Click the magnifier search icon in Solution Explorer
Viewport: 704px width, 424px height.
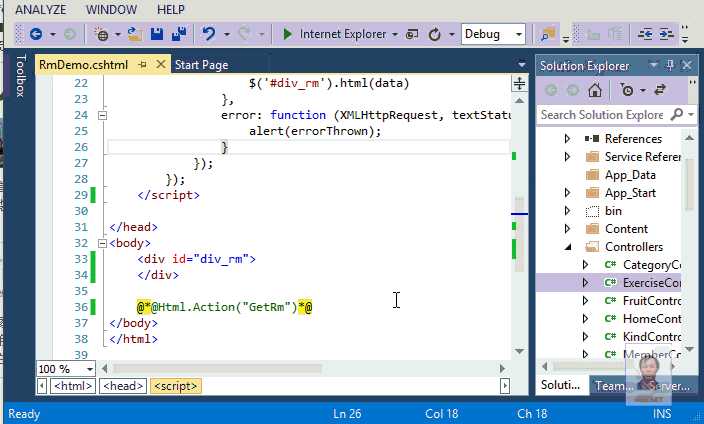pyautogui.click(x=676, y=115)
